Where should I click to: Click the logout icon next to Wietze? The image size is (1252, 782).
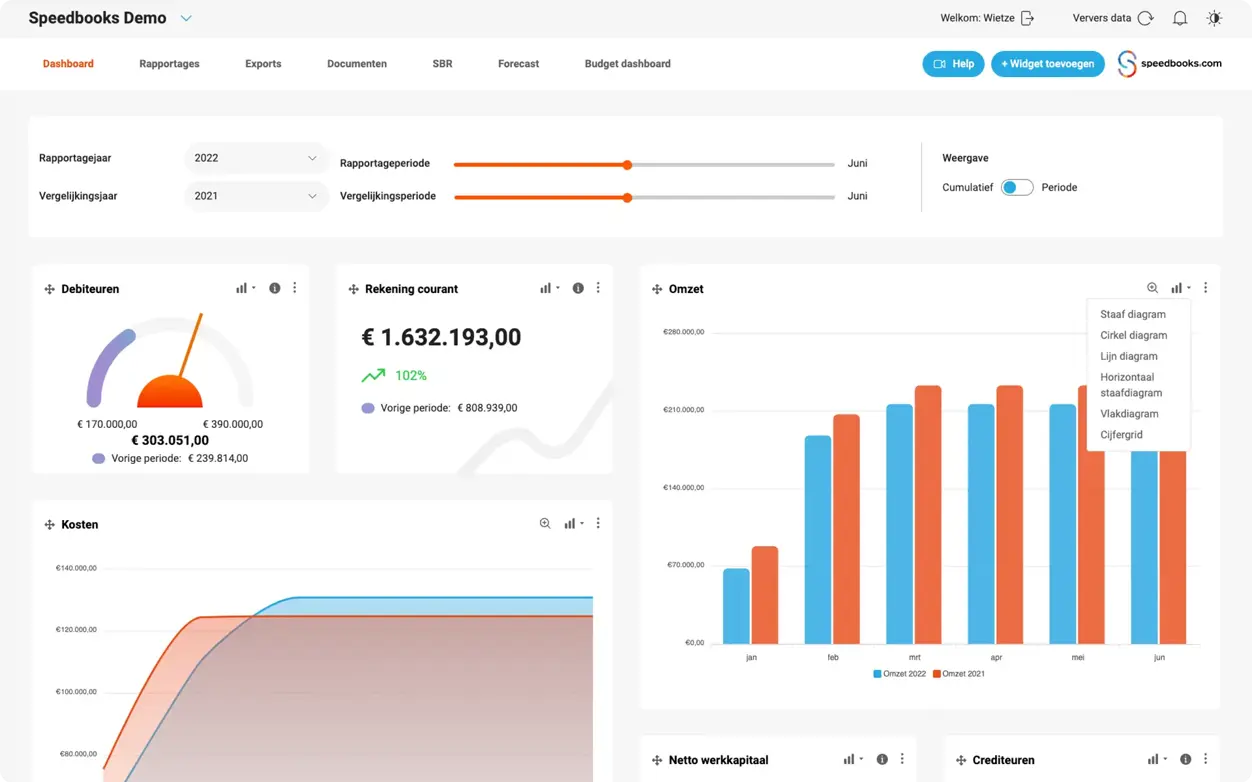[x=1027, y=18]
